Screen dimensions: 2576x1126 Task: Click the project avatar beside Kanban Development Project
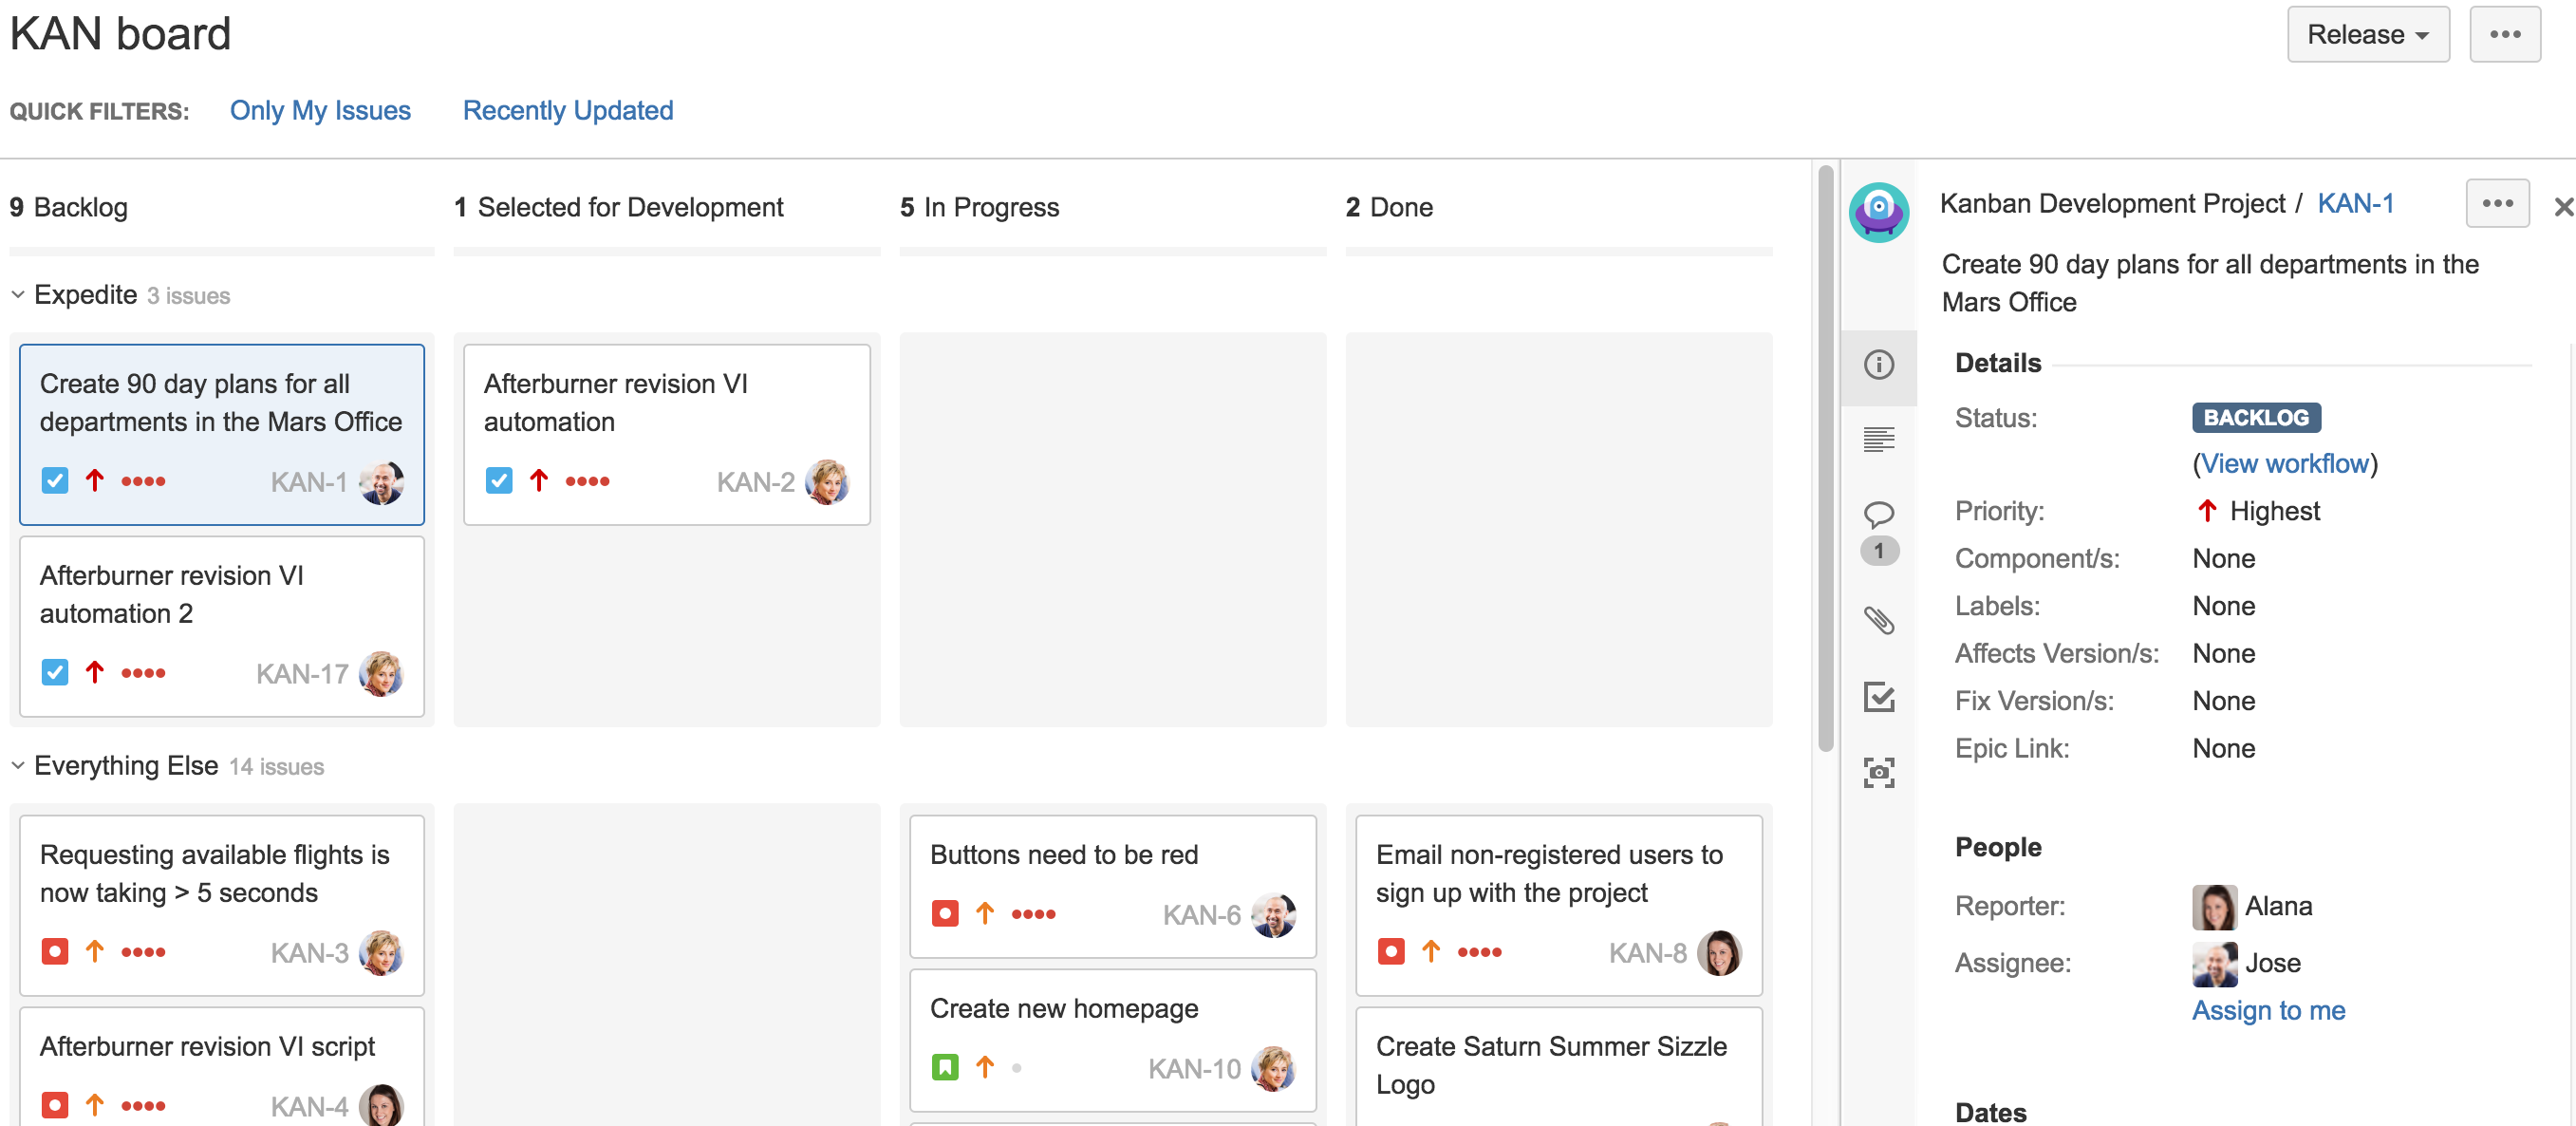pyautogui.click(x=1879, y=212)
